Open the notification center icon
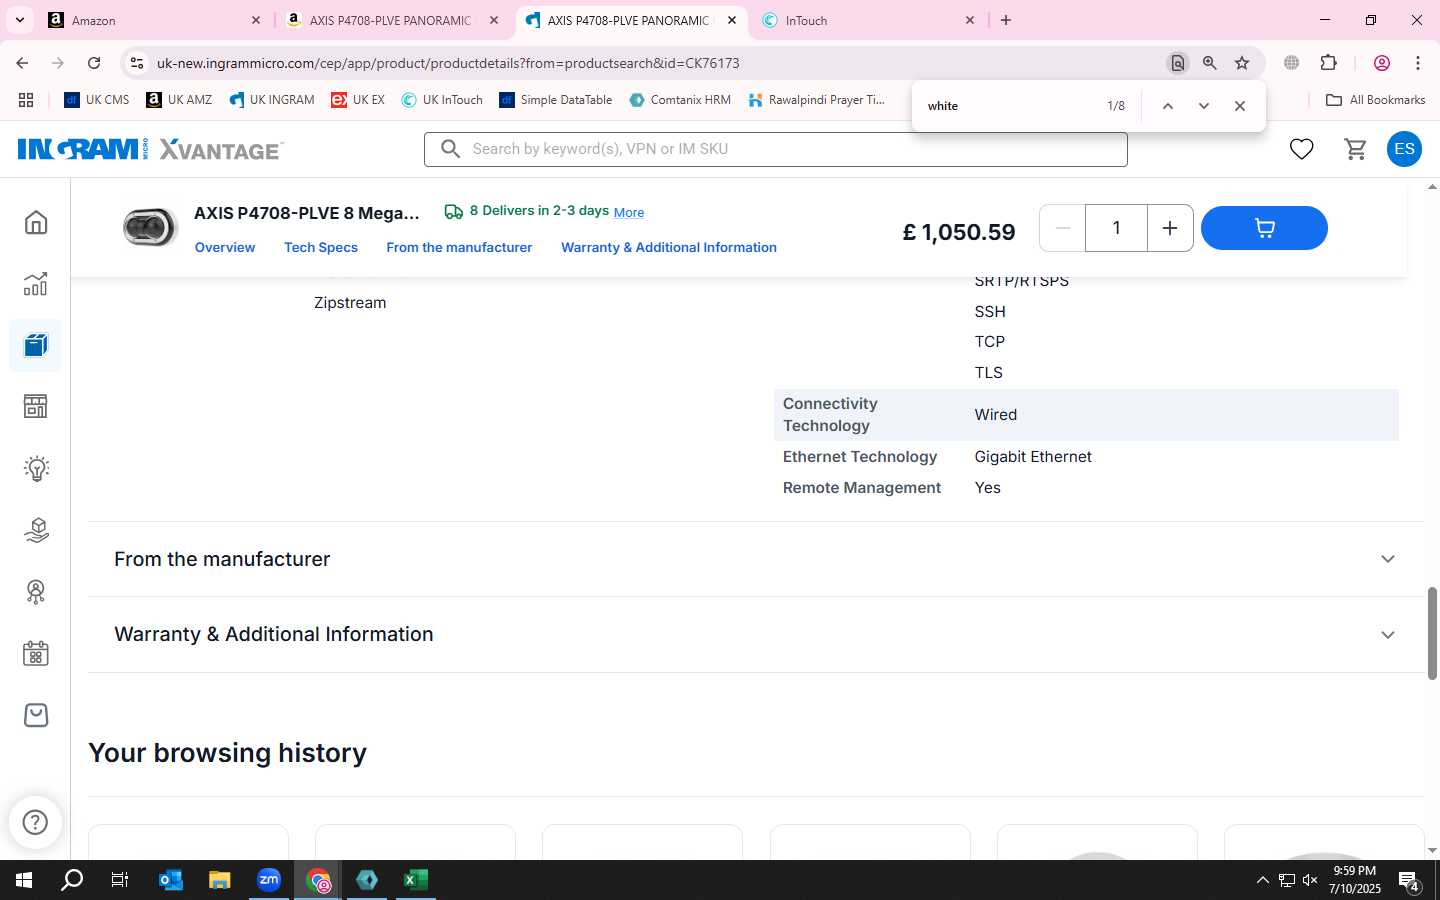 pos(1409,881)
